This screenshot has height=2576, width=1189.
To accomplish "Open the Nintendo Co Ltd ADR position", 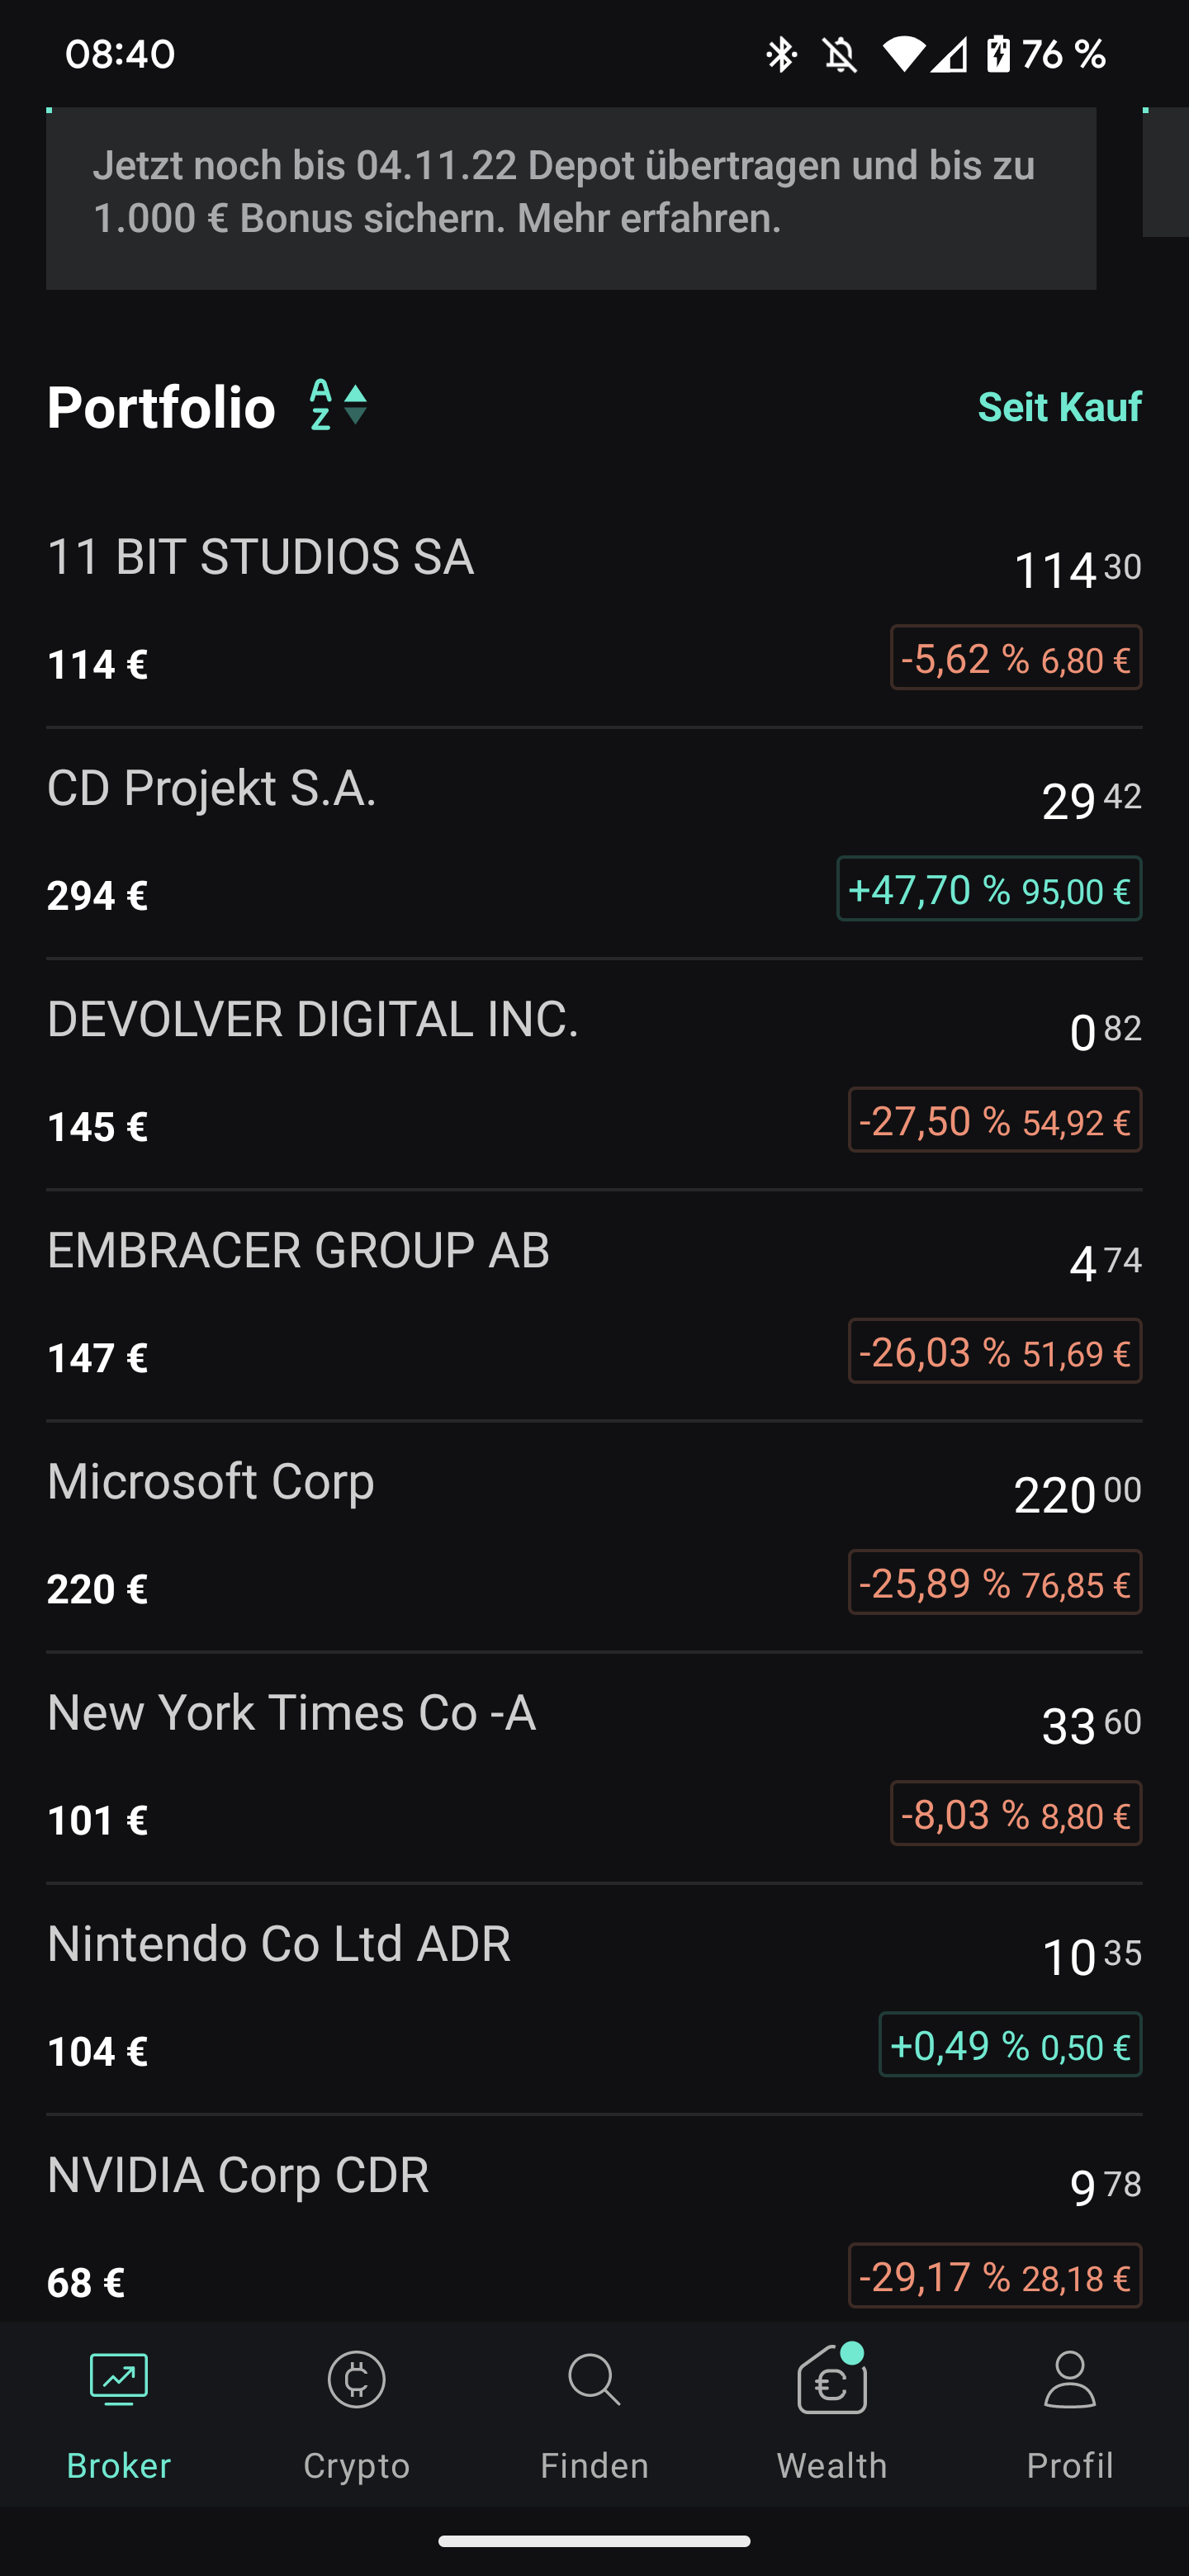I will (x=400, y=1997).
